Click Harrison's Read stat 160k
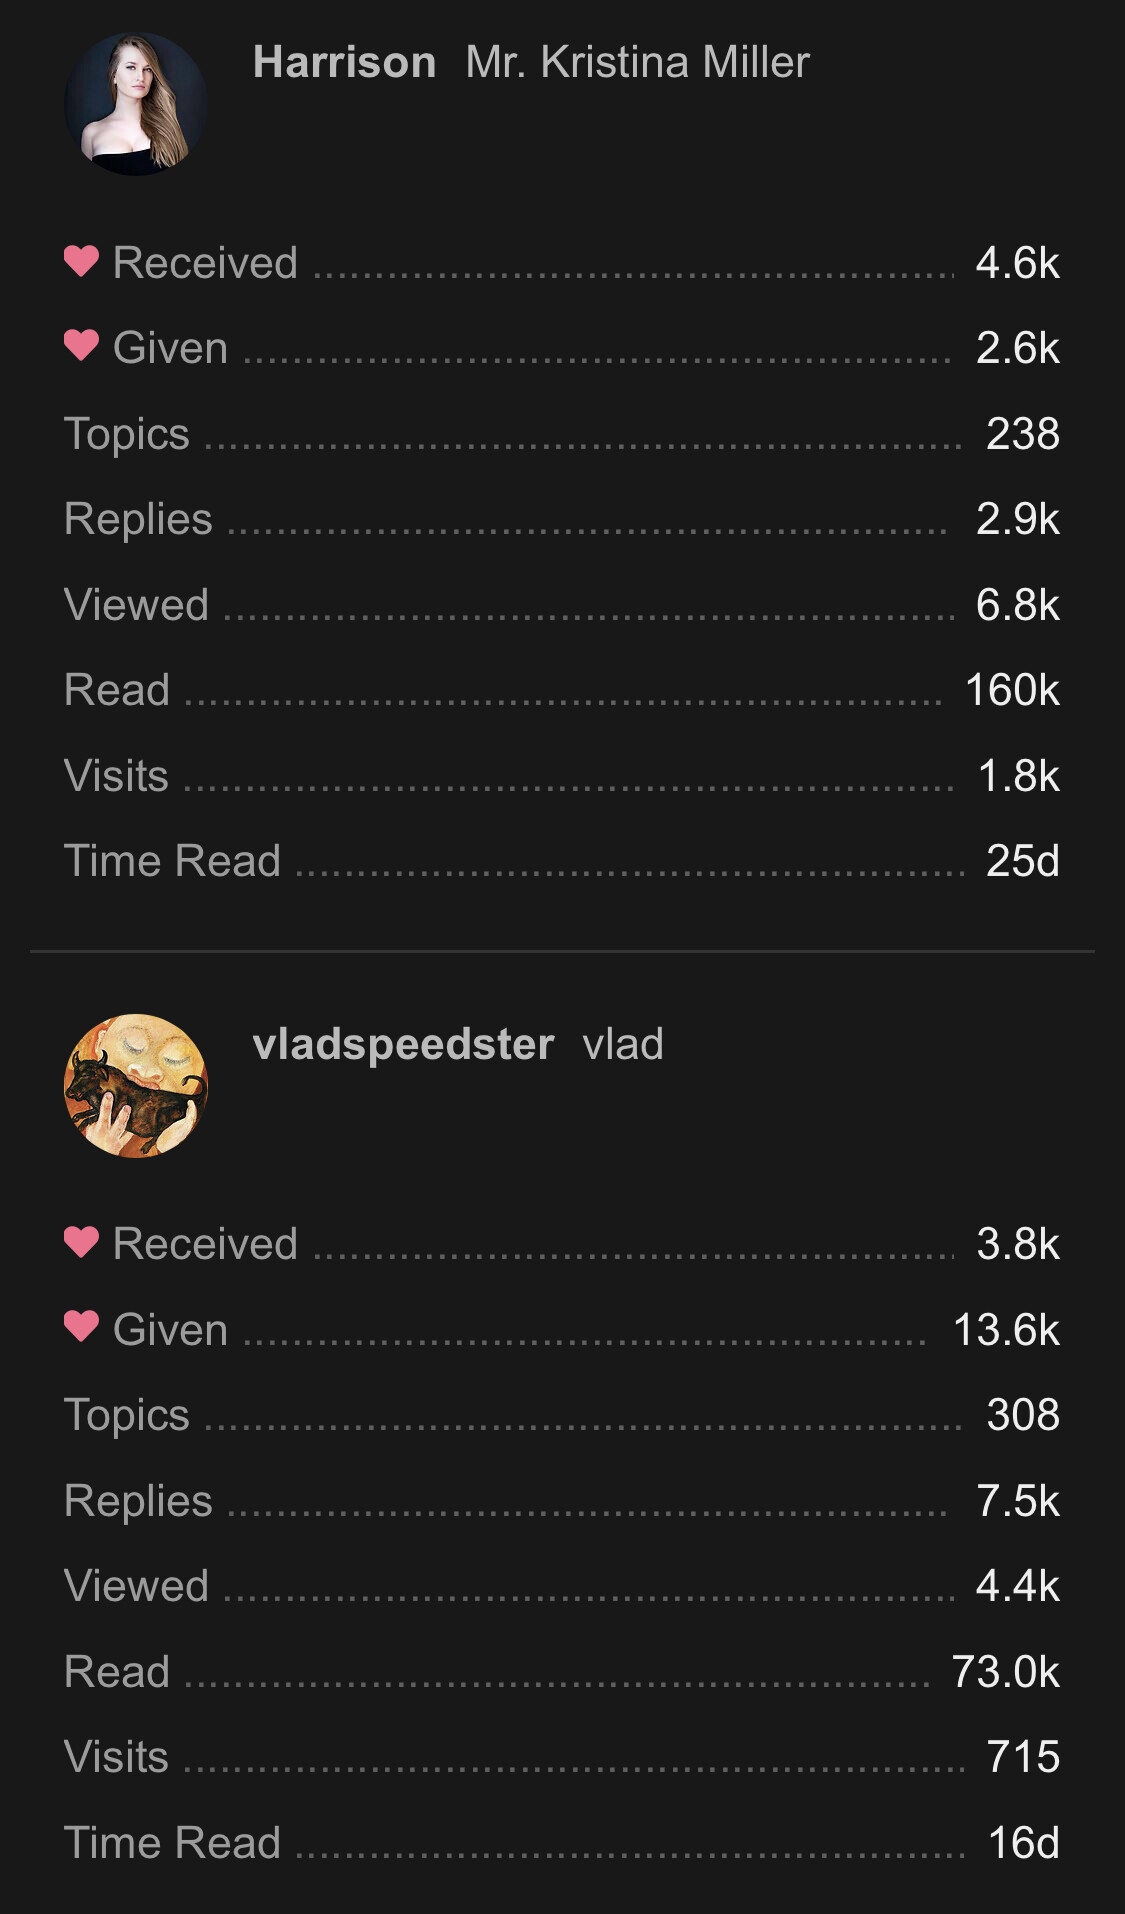The image size is (1125, 1914). point(1012,690)
